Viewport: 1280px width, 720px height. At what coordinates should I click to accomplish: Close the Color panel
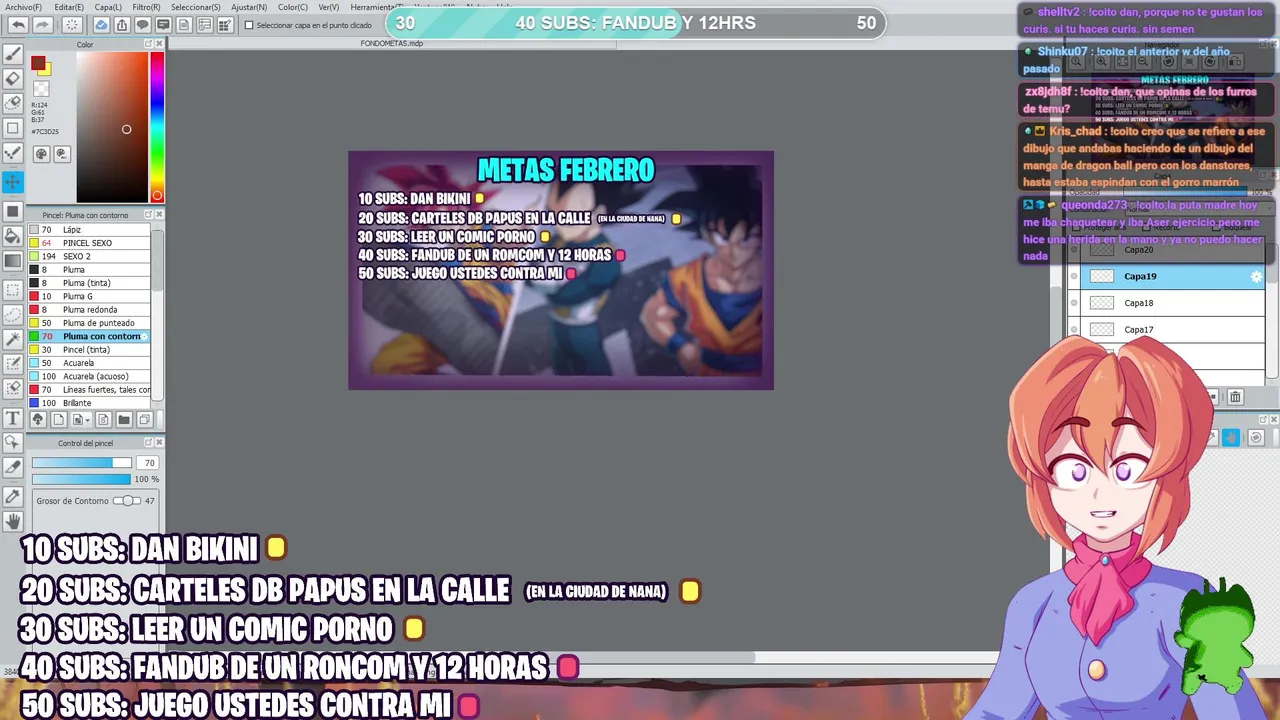[159, 44]
